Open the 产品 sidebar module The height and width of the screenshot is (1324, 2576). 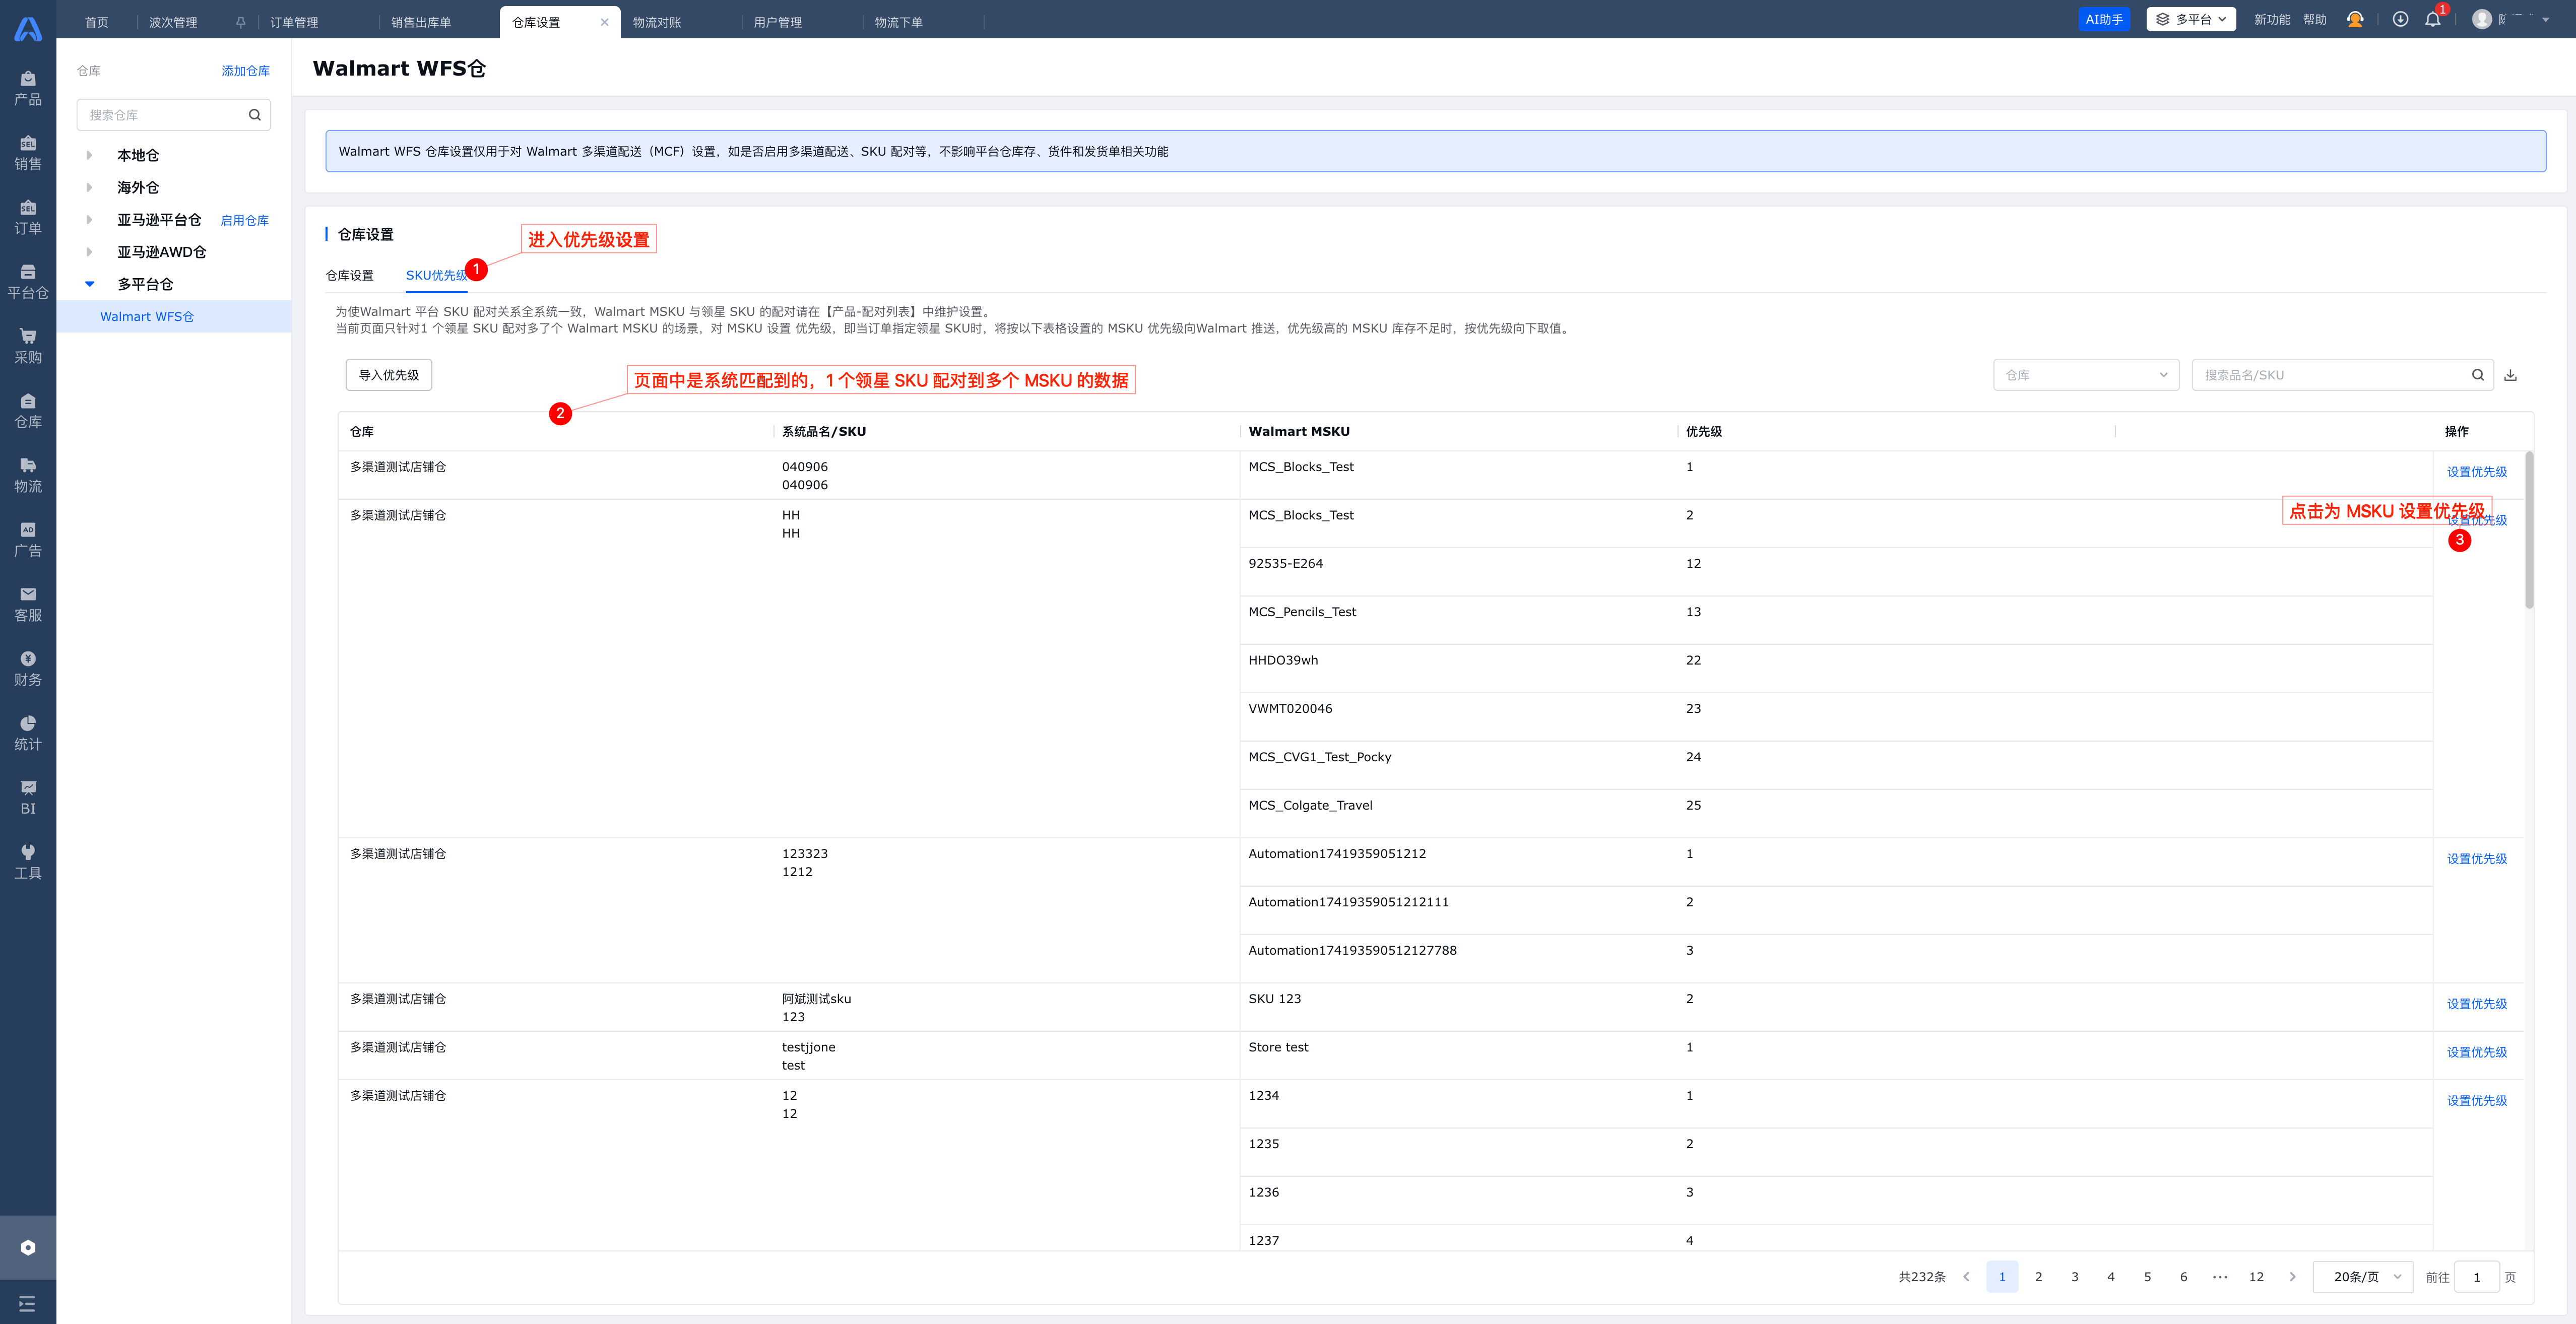tap(28, 88)
